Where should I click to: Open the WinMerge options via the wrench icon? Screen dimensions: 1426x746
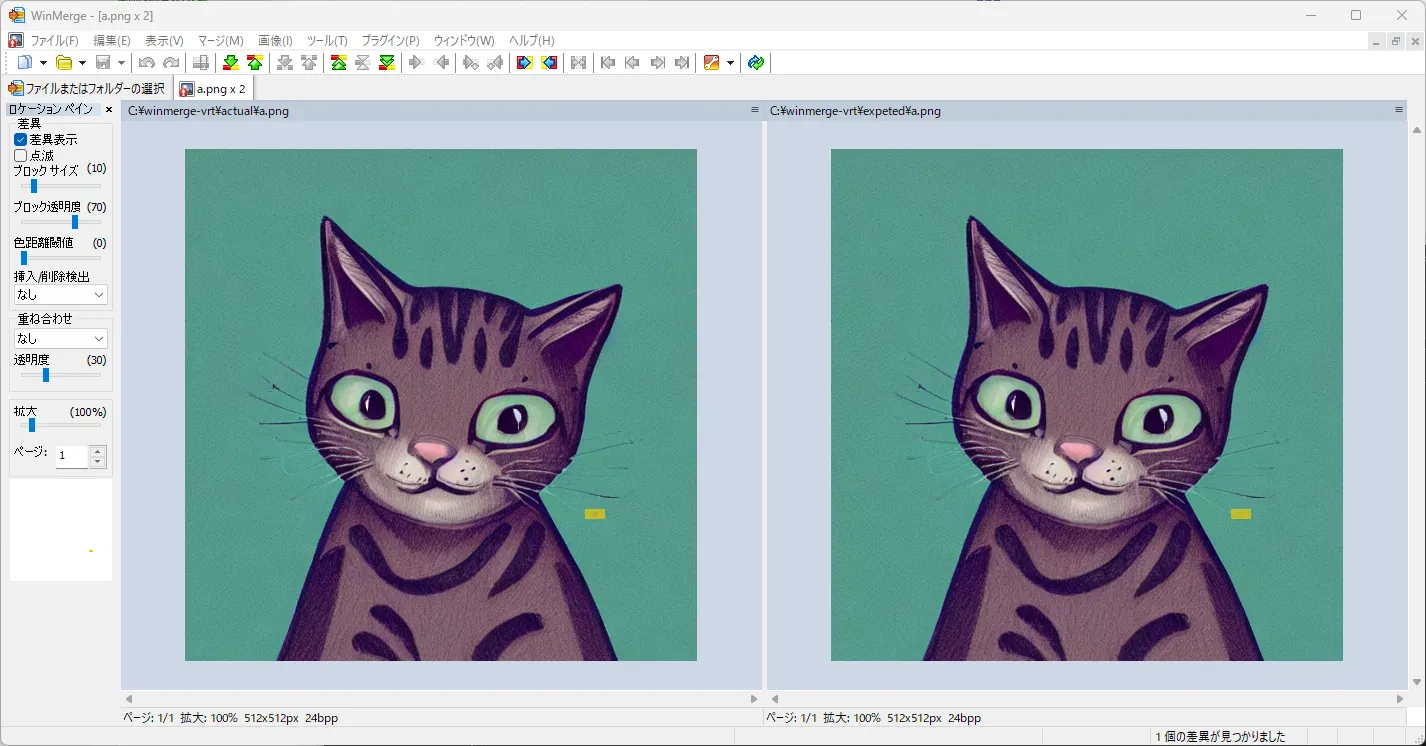pyautogui.click(x=712, y=62)
